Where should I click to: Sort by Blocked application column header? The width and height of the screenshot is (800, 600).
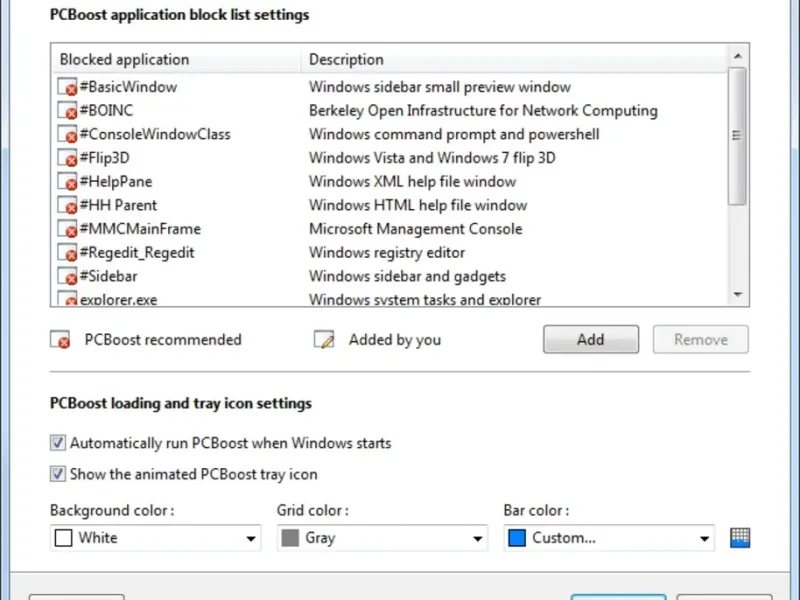(x=124, y=60)
